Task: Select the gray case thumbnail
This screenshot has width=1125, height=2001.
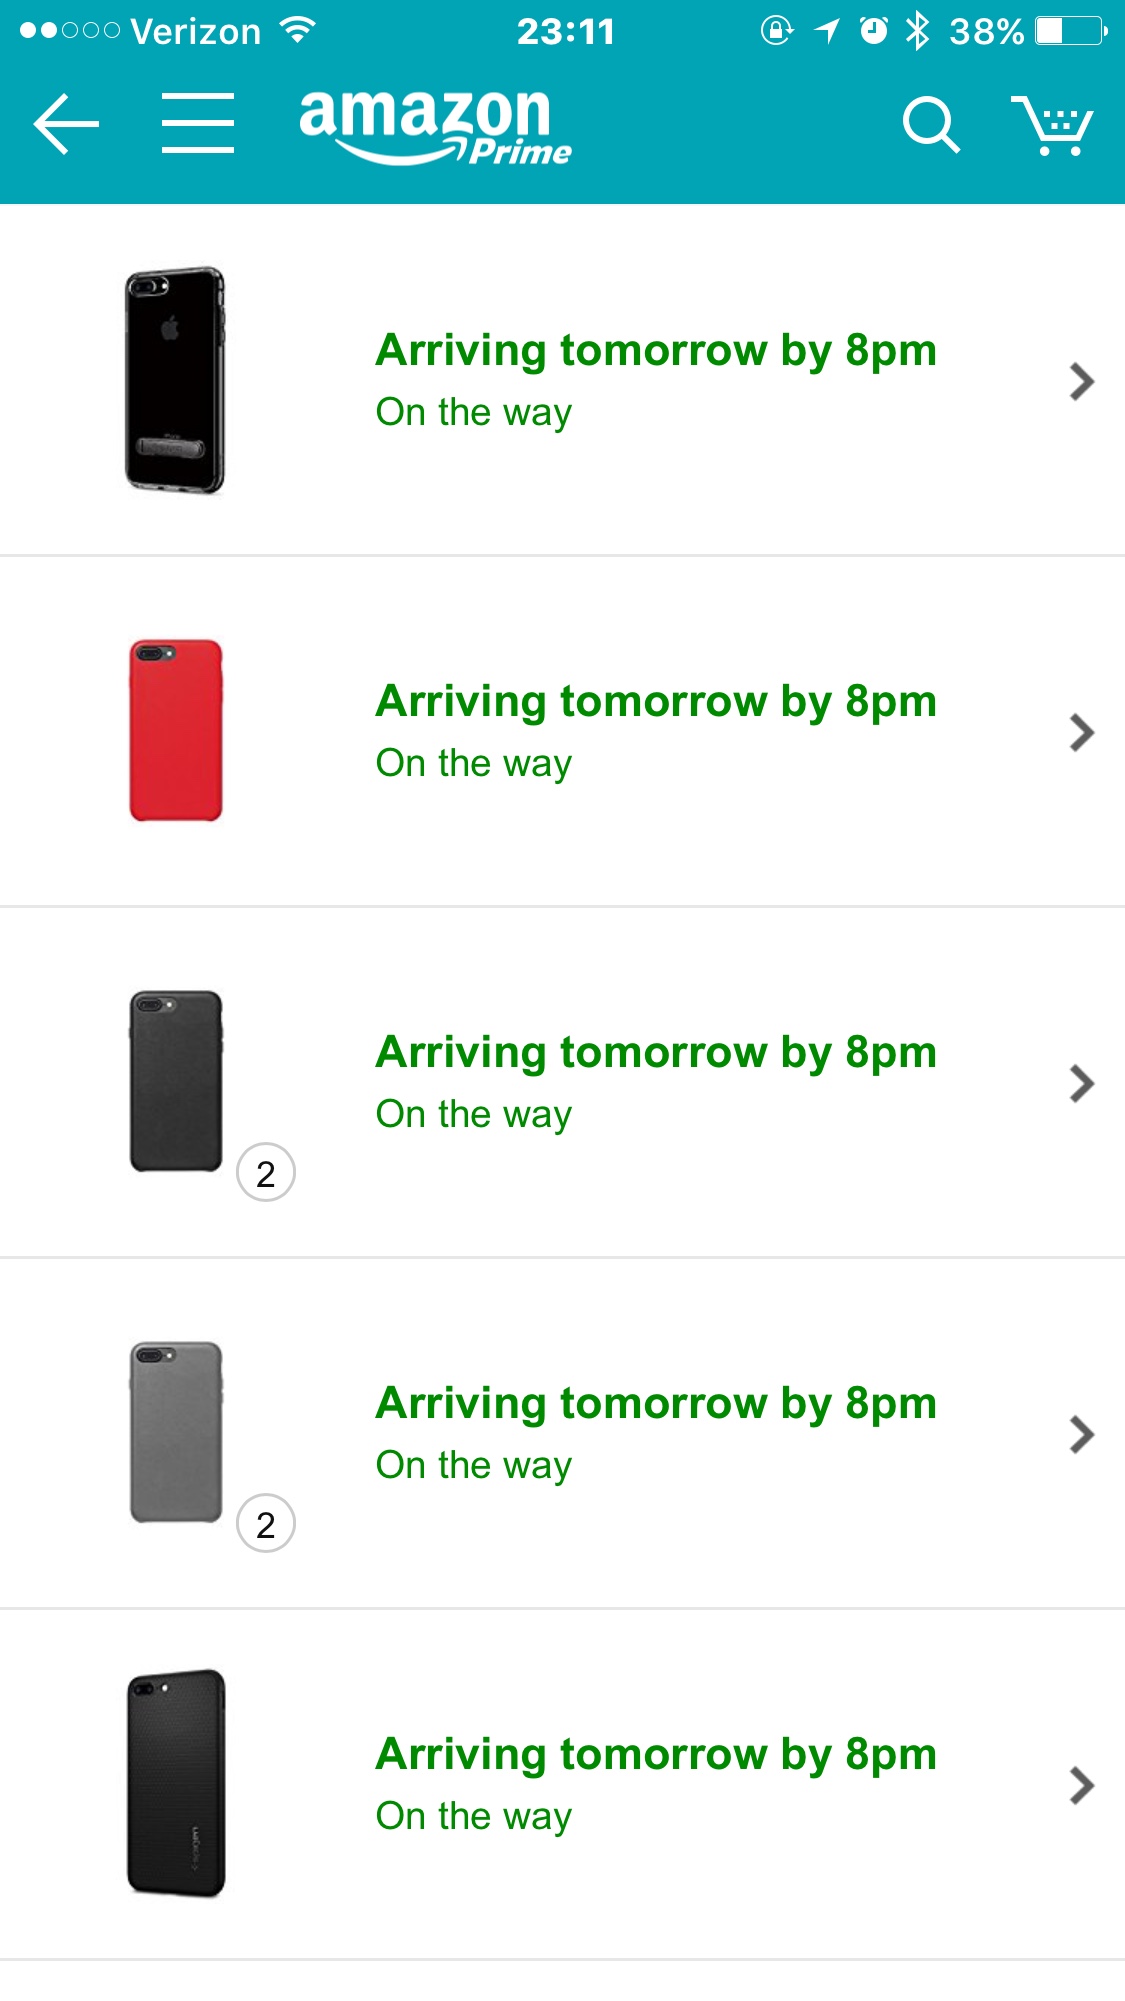Action: pyautogui.click(x=176, y=1432)
